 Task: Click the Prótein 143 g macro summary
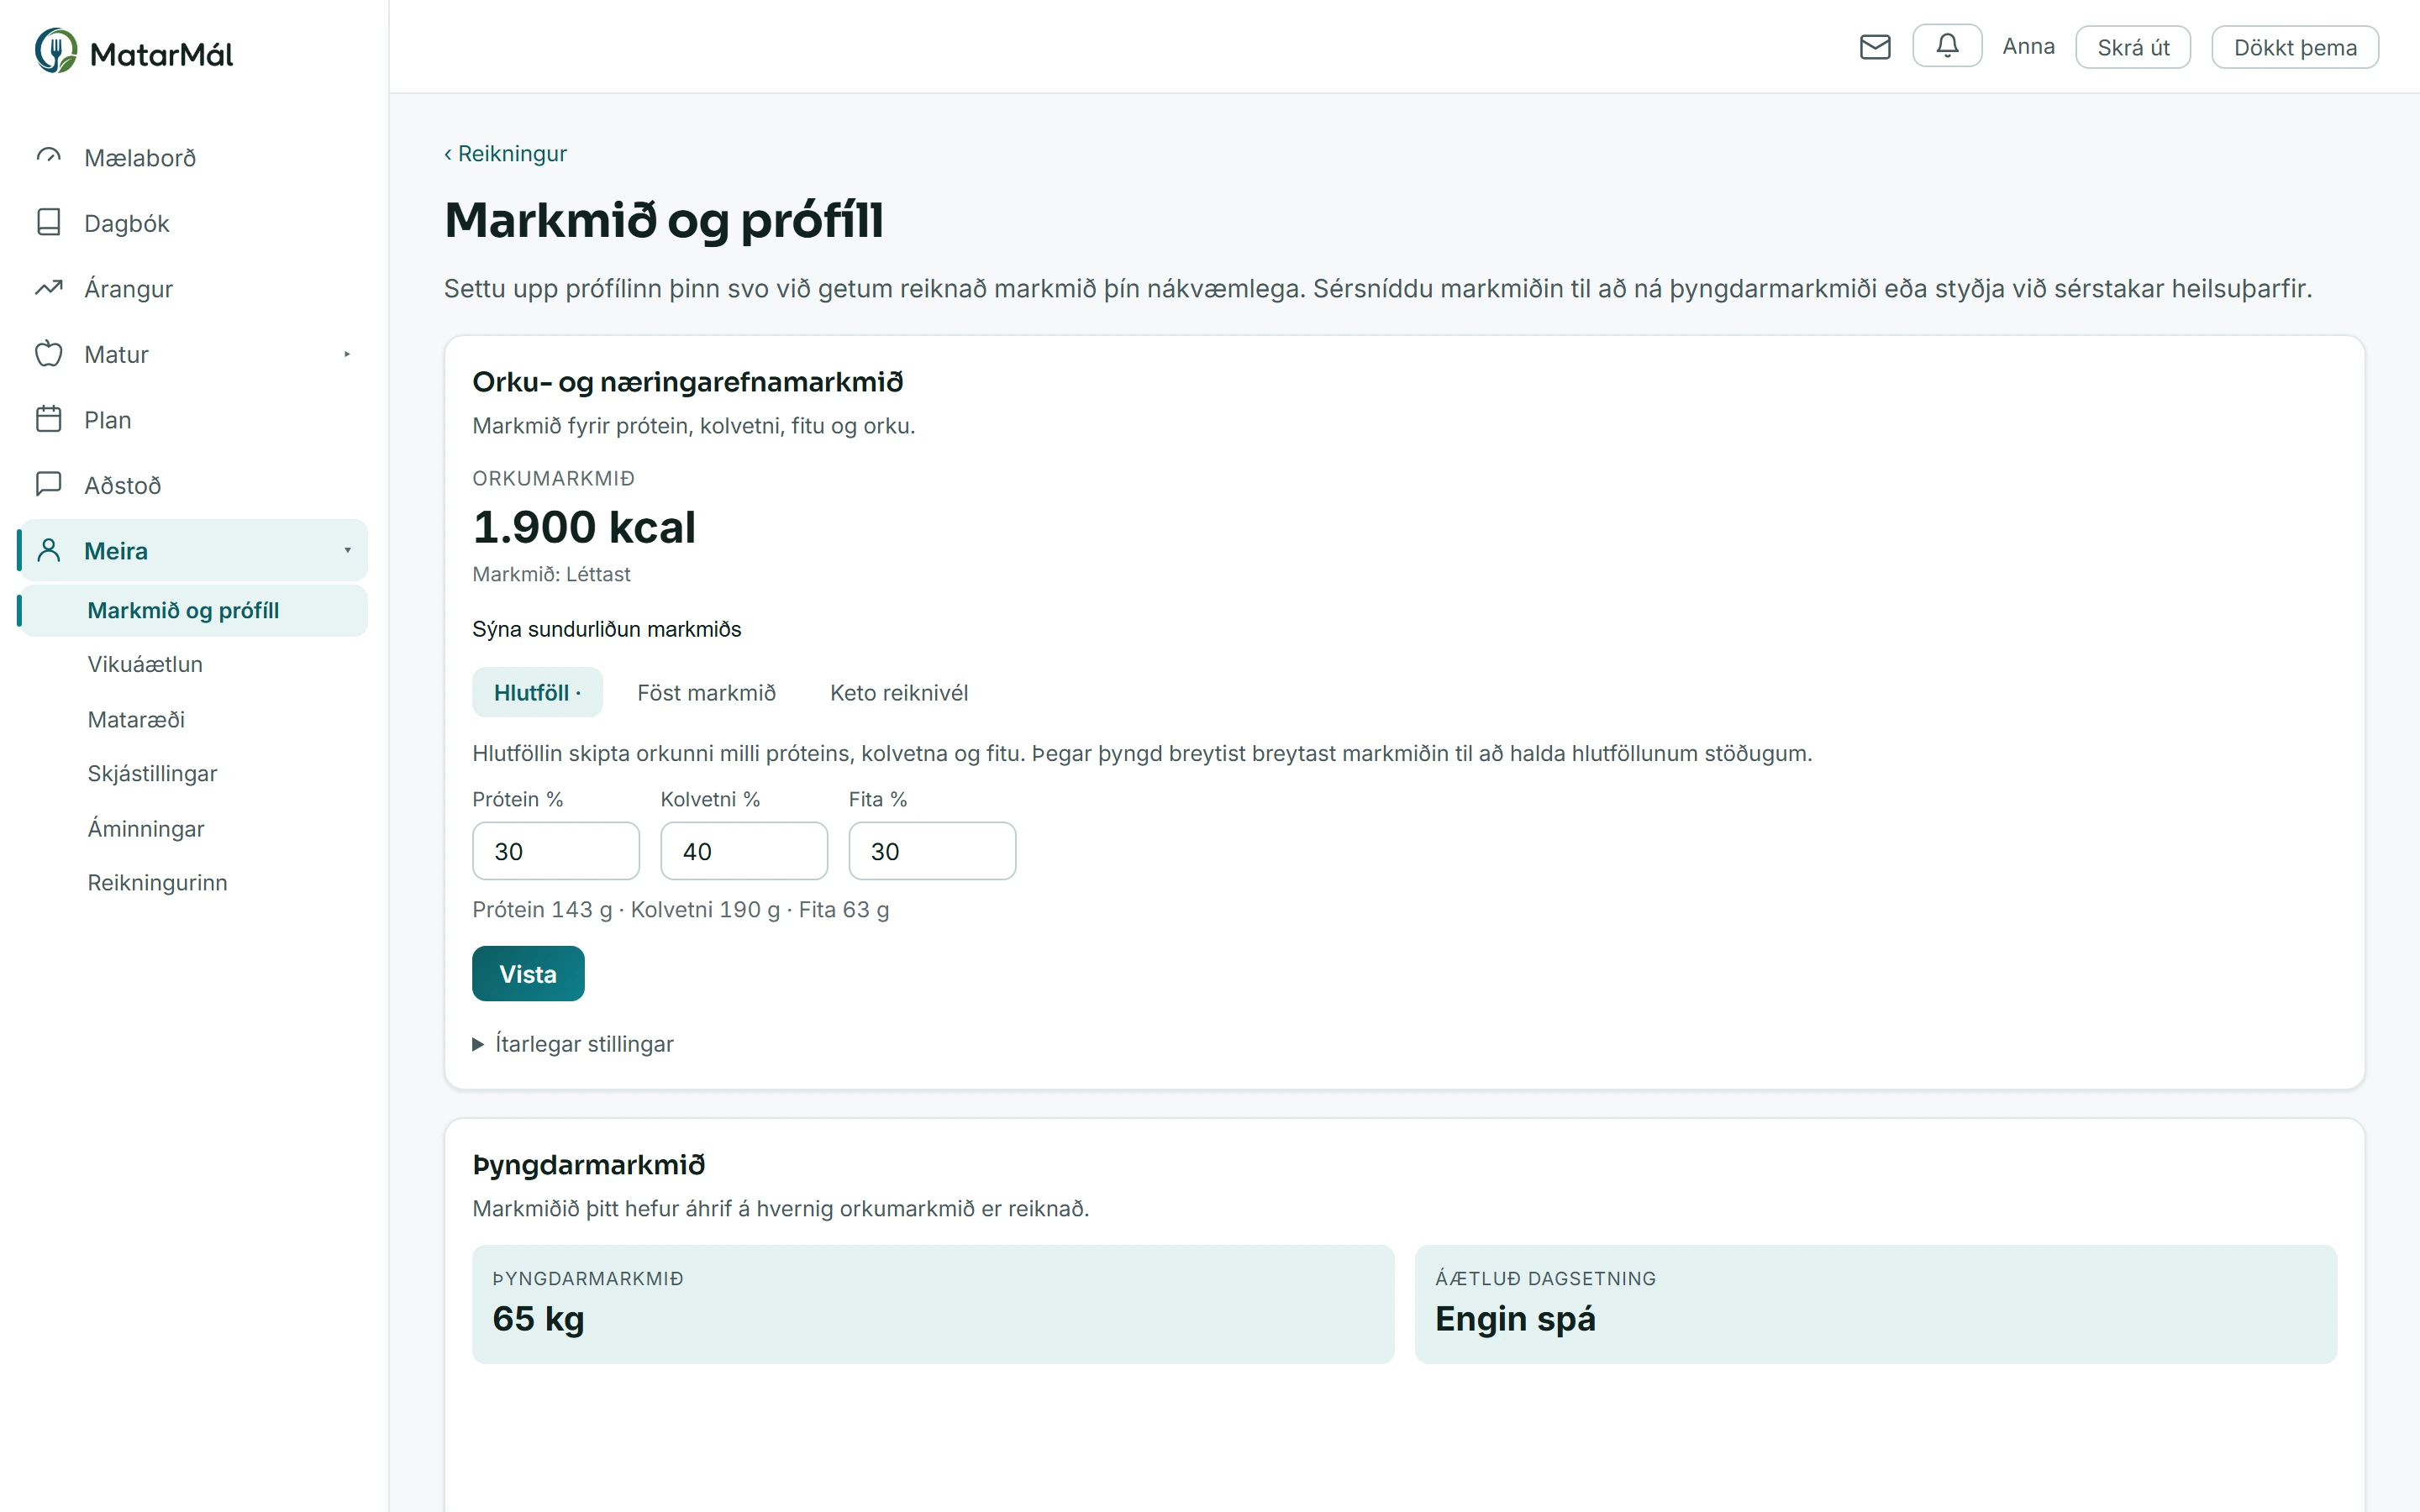[x=542, y=909]
